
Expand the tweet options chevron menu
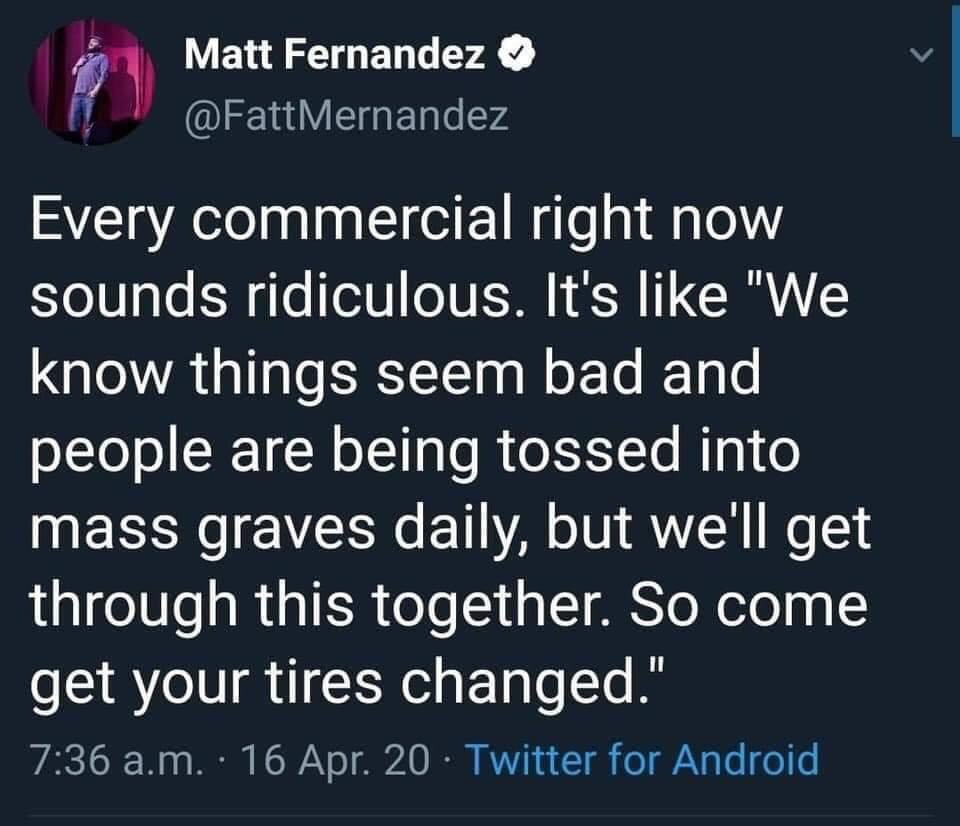coord(920,55)
